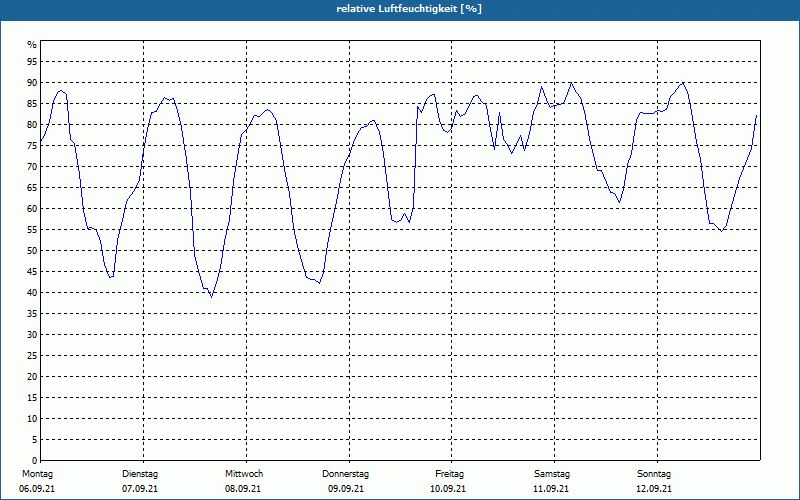
Task: Click the '65' y-axis label
Action: pos(32,188)
